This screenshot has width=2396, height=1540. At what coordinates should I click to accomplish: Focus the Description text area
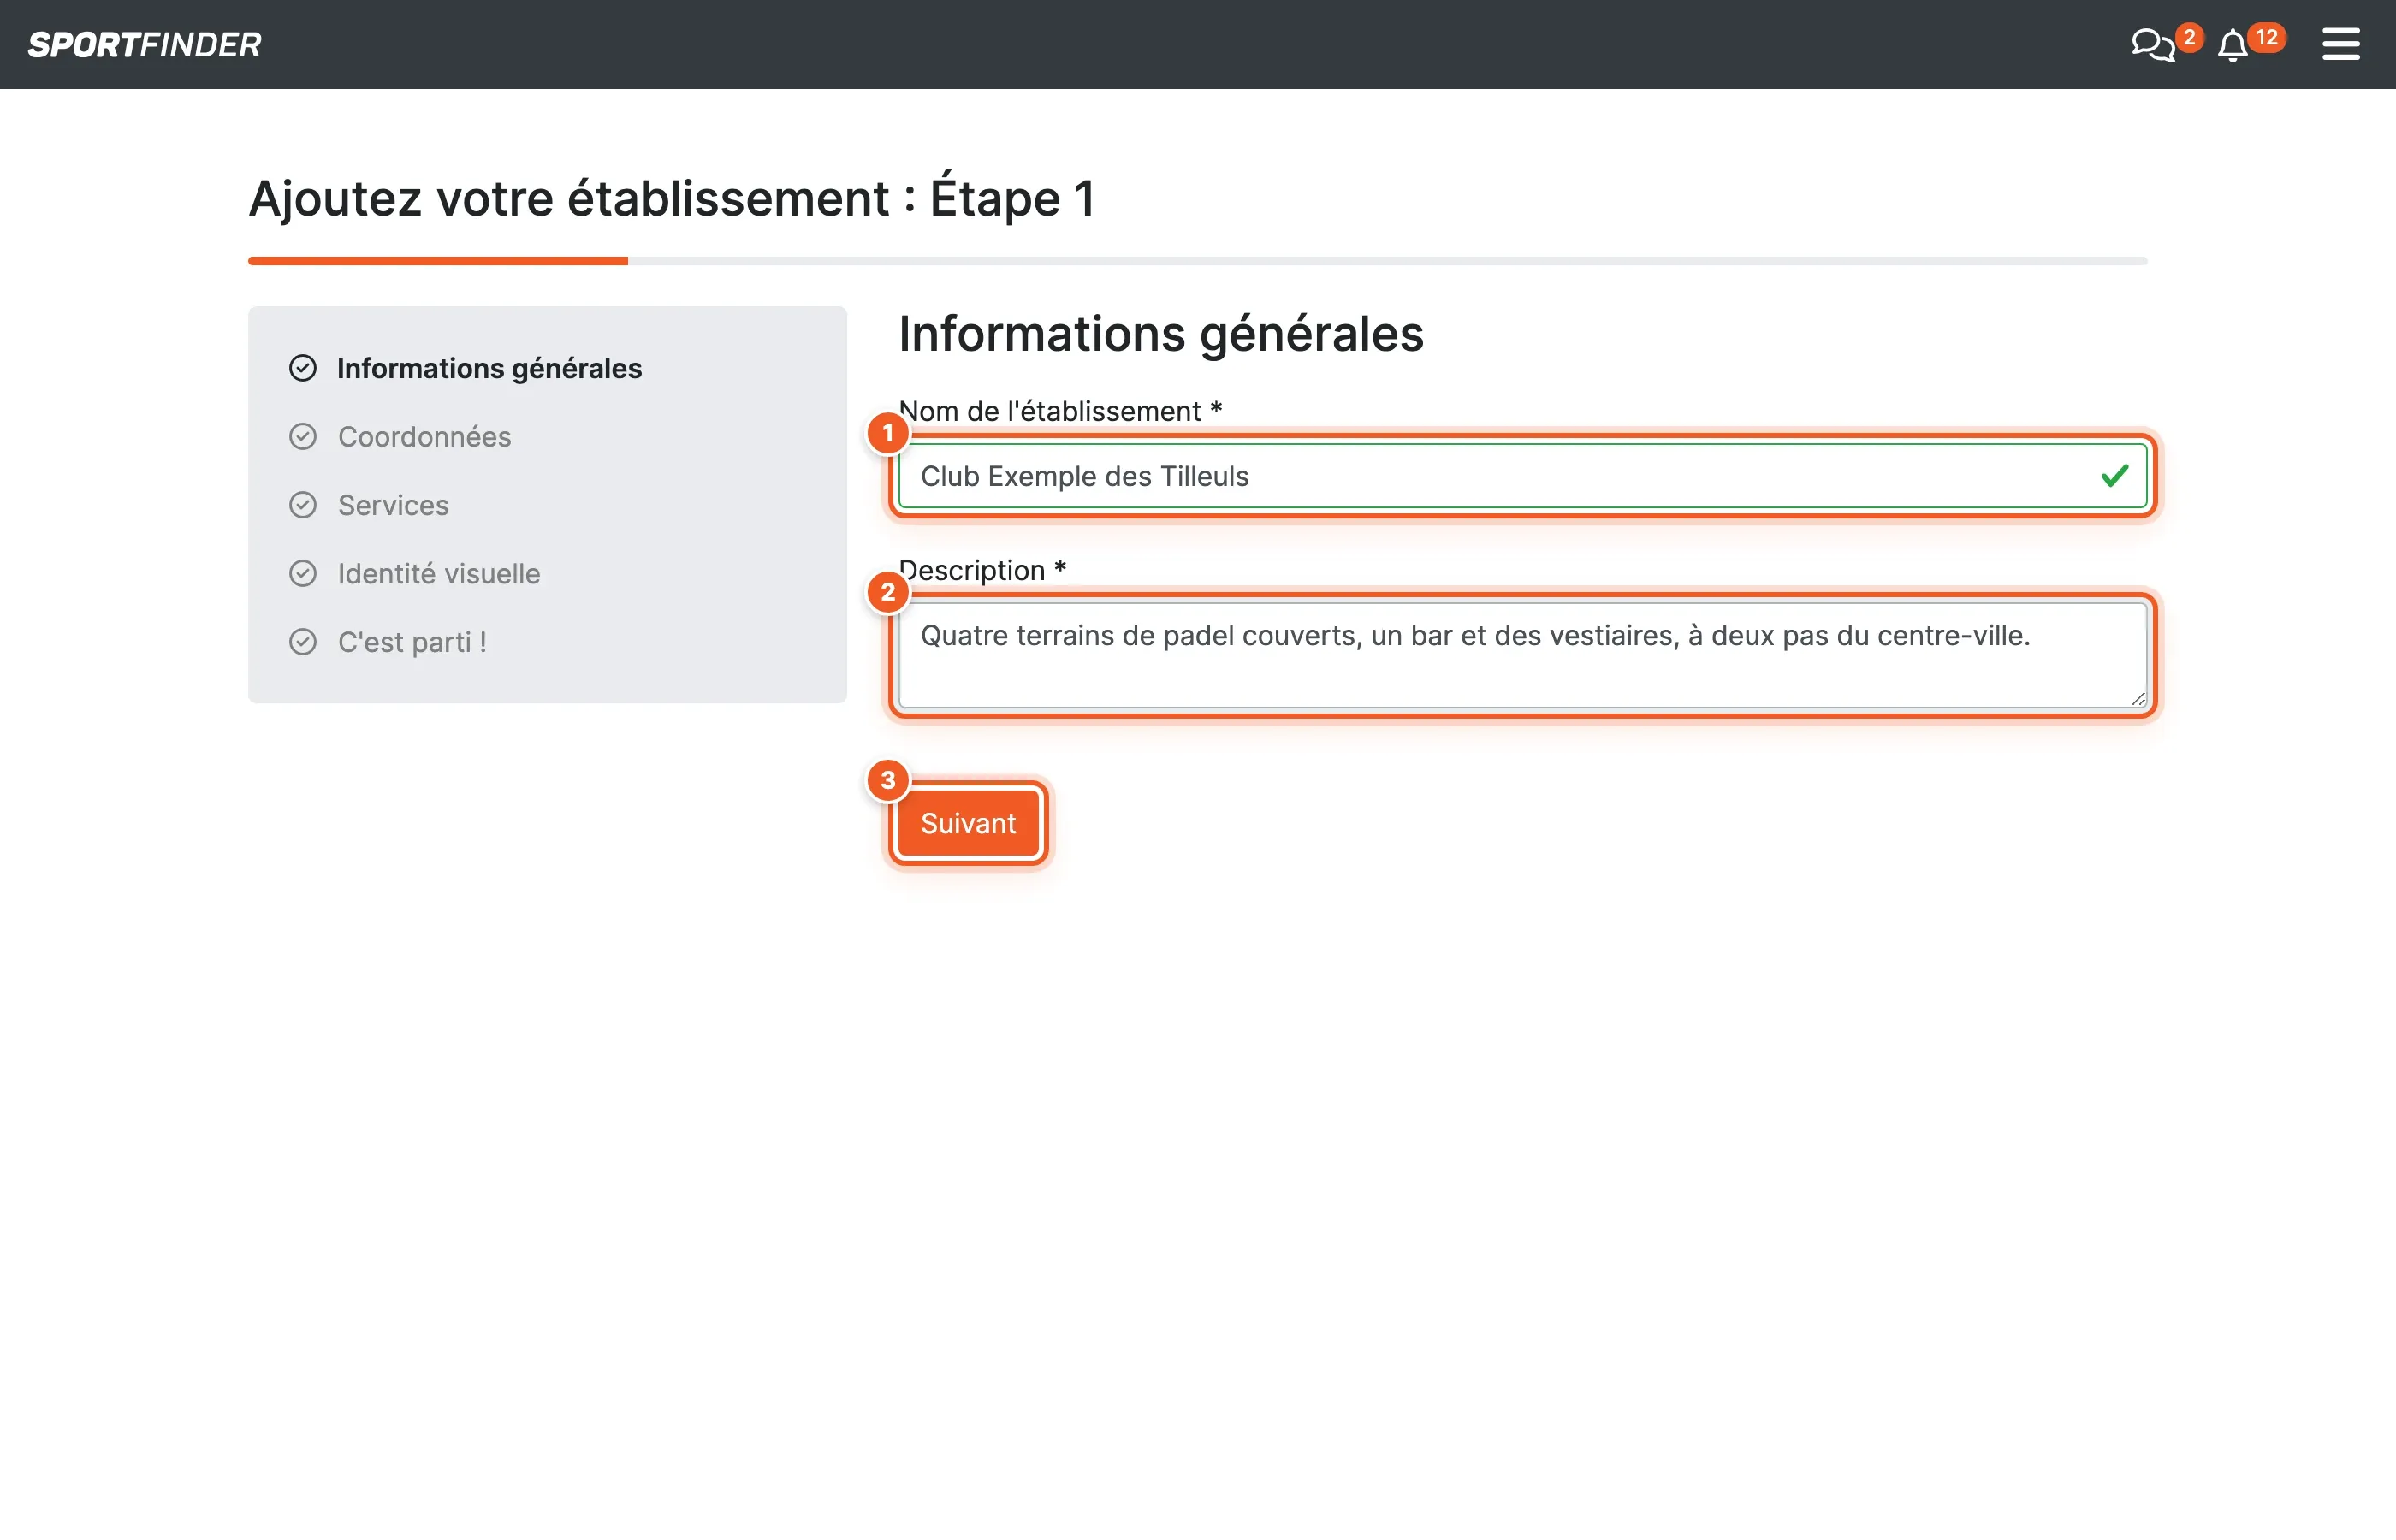(1522, 655)
